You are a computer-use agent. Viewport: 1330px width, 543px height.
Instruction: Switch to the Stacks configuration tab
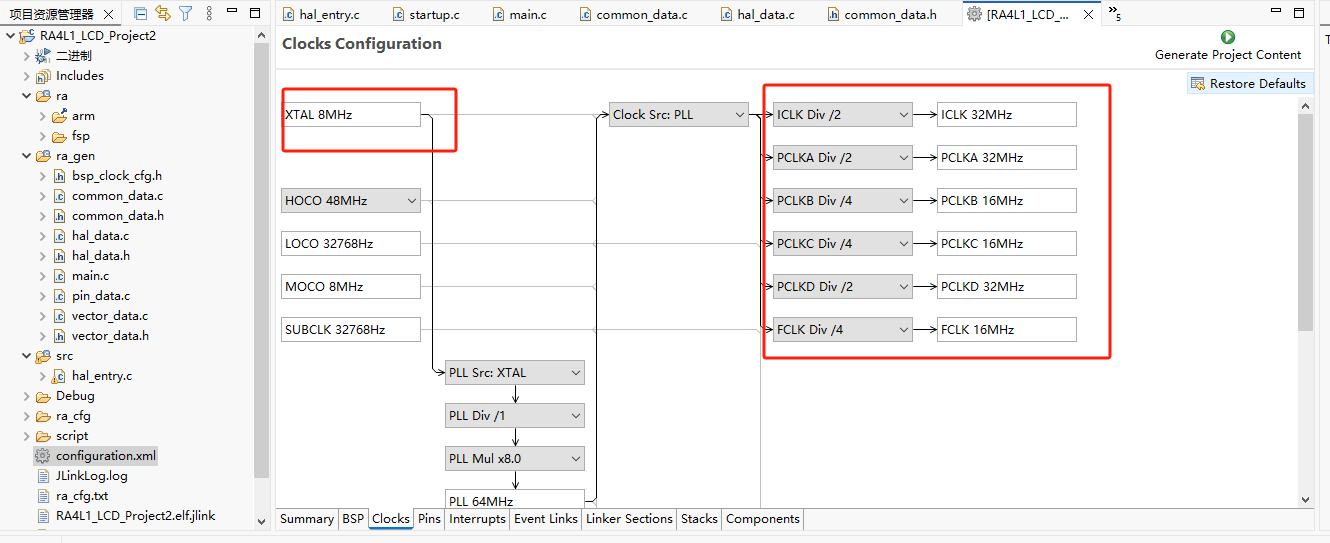click(x=699, y=519)
